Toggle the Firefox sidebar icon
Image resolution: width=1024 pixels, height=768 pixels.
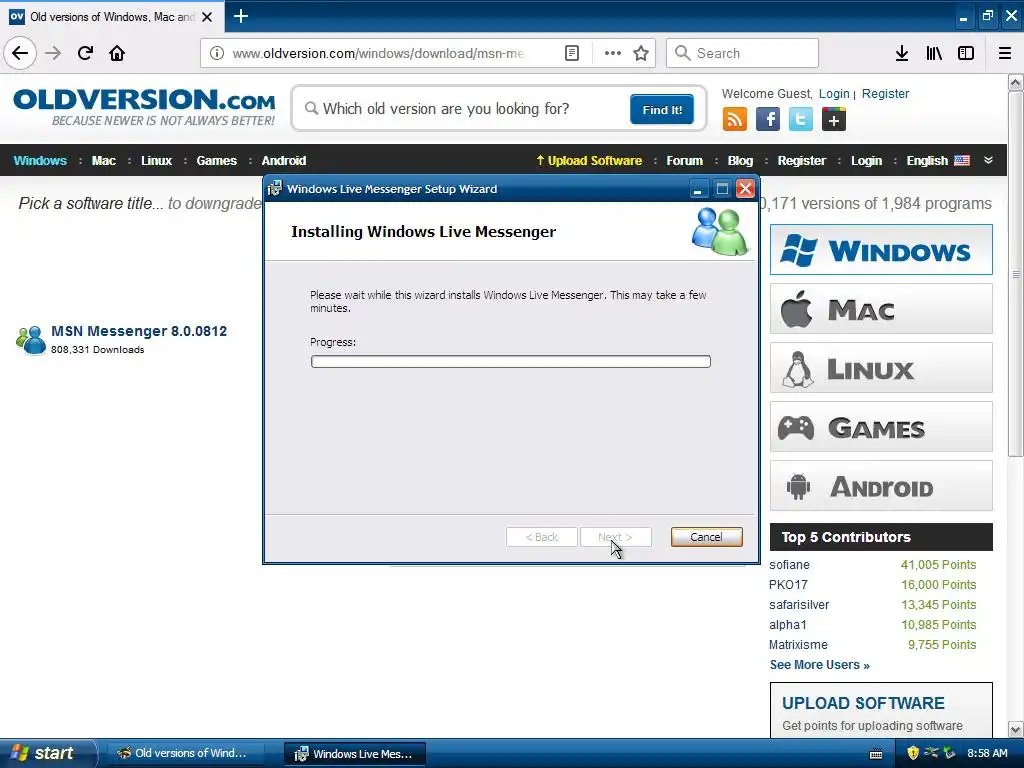point(966,53)
